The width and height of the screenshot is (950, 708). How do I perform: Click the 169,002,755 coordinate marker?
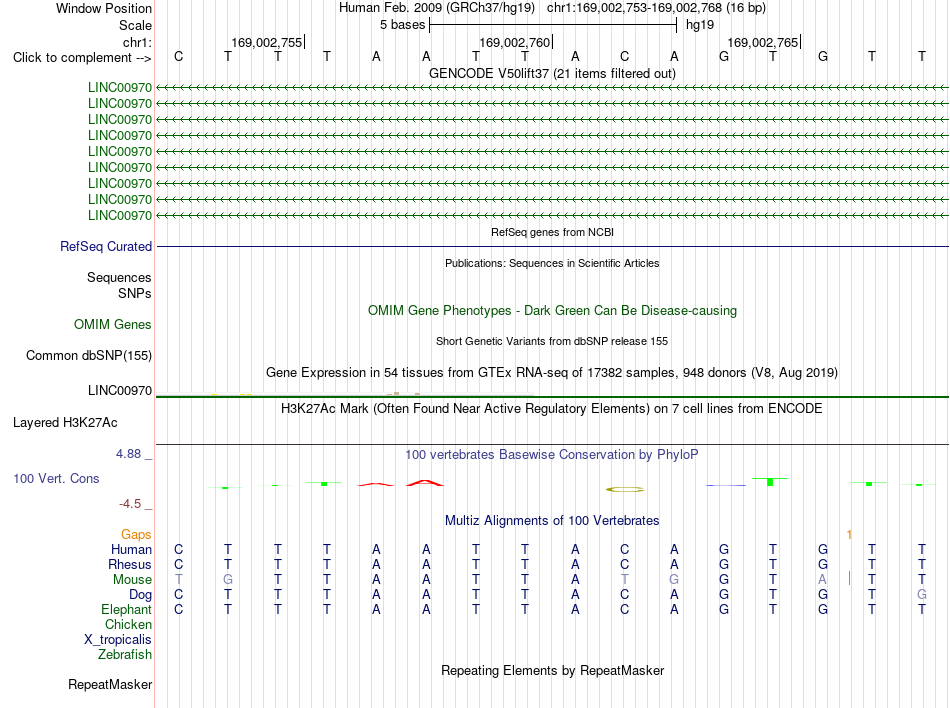pos(267,42)
